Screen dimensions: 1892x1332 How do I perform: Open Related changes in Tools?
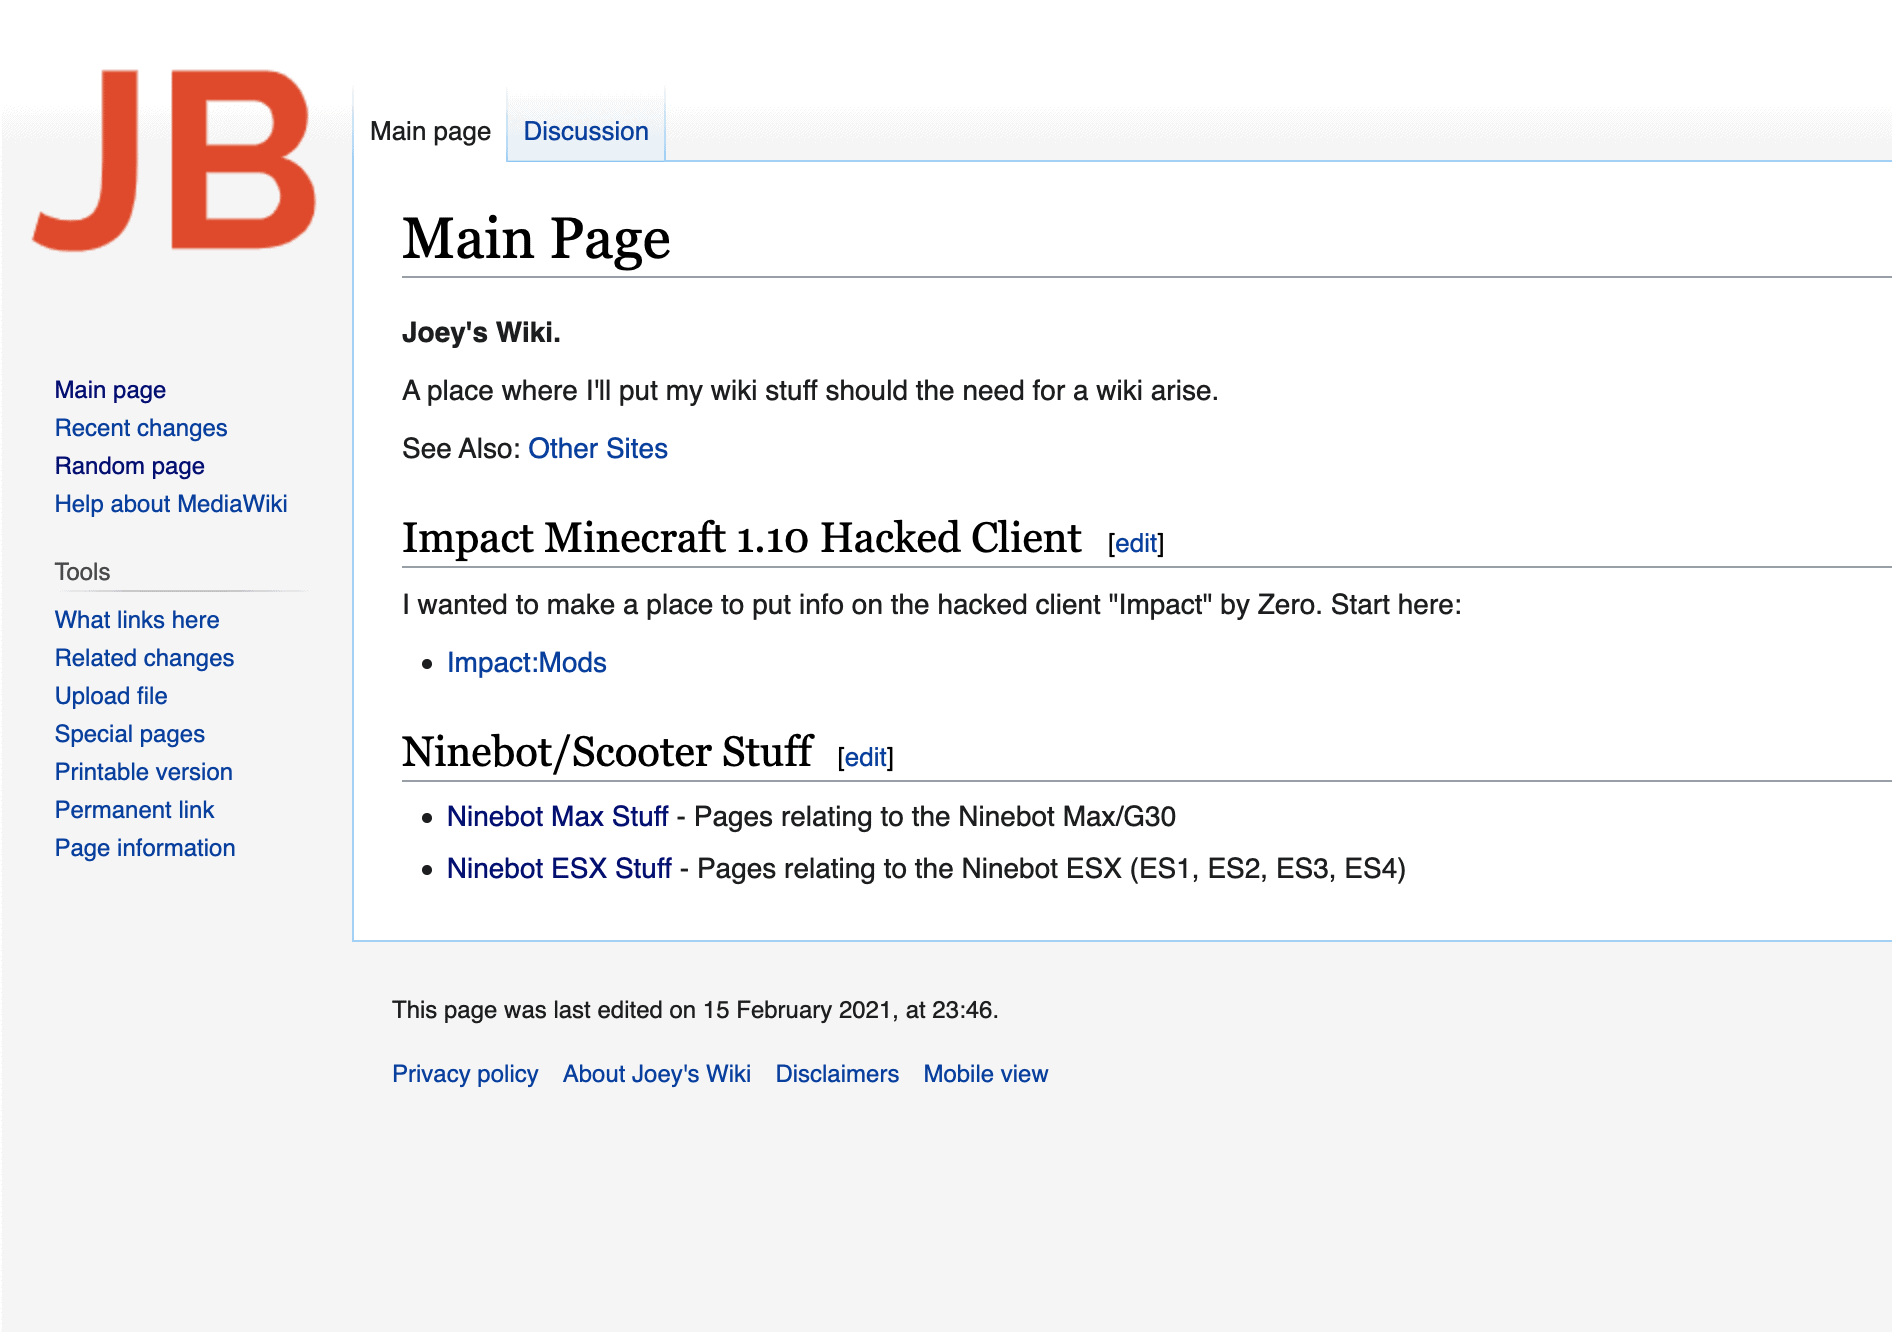point(144,658)
